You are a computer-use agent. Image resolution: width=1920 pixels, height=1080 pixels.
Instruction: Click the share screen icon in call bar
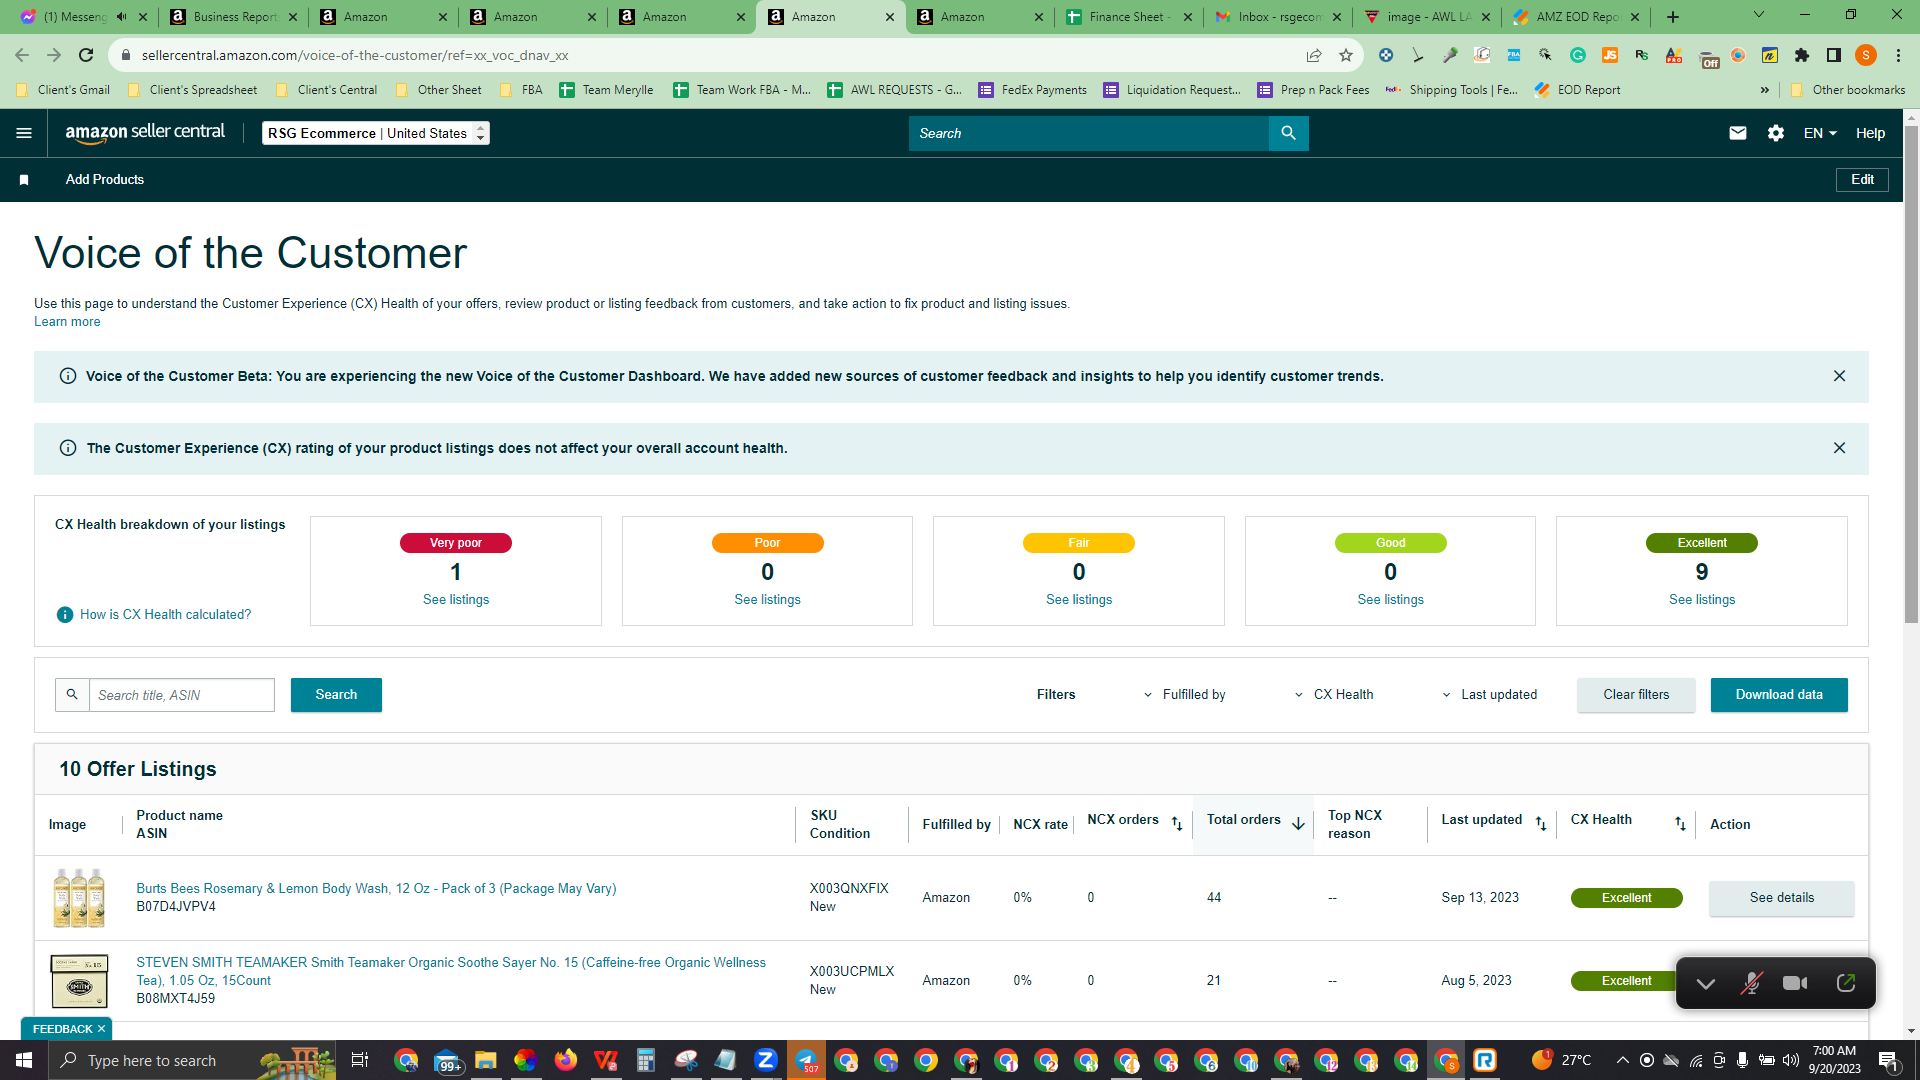point(1846,983)
